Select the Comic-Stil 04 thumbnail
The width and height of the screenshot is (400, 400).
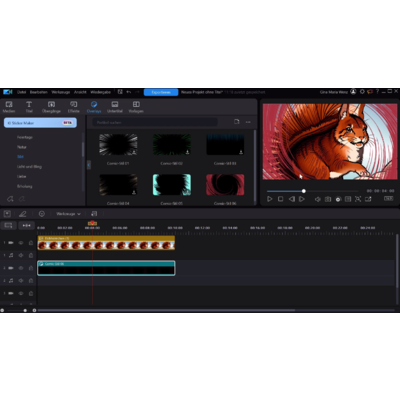tap(118, 185)
